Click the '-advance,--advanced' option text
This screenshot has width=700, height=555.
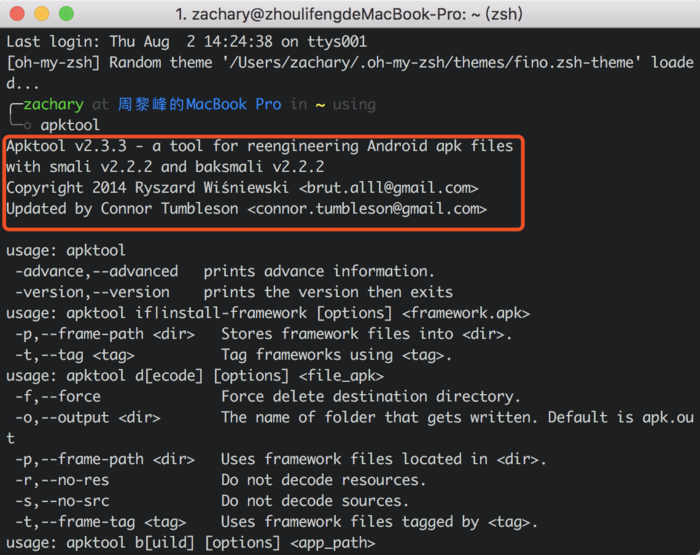[x=96, y=271]
